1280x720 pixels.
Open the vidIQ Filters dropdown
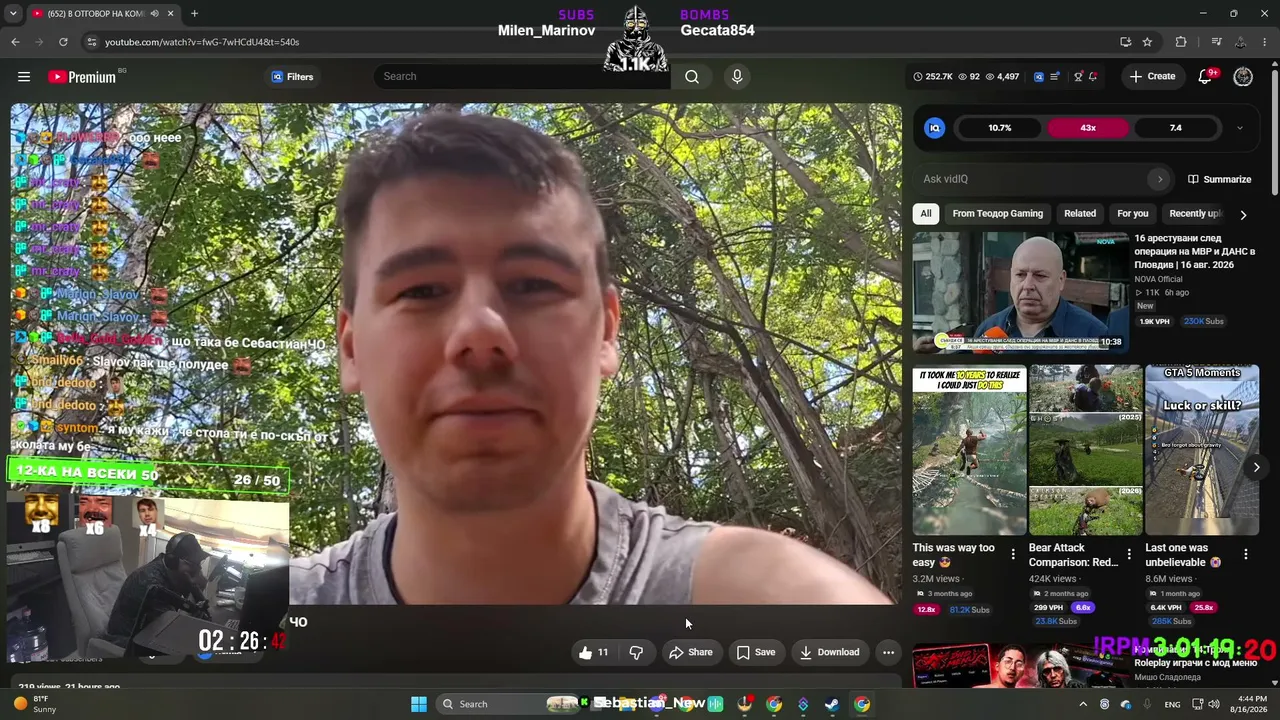pos(292,77)
